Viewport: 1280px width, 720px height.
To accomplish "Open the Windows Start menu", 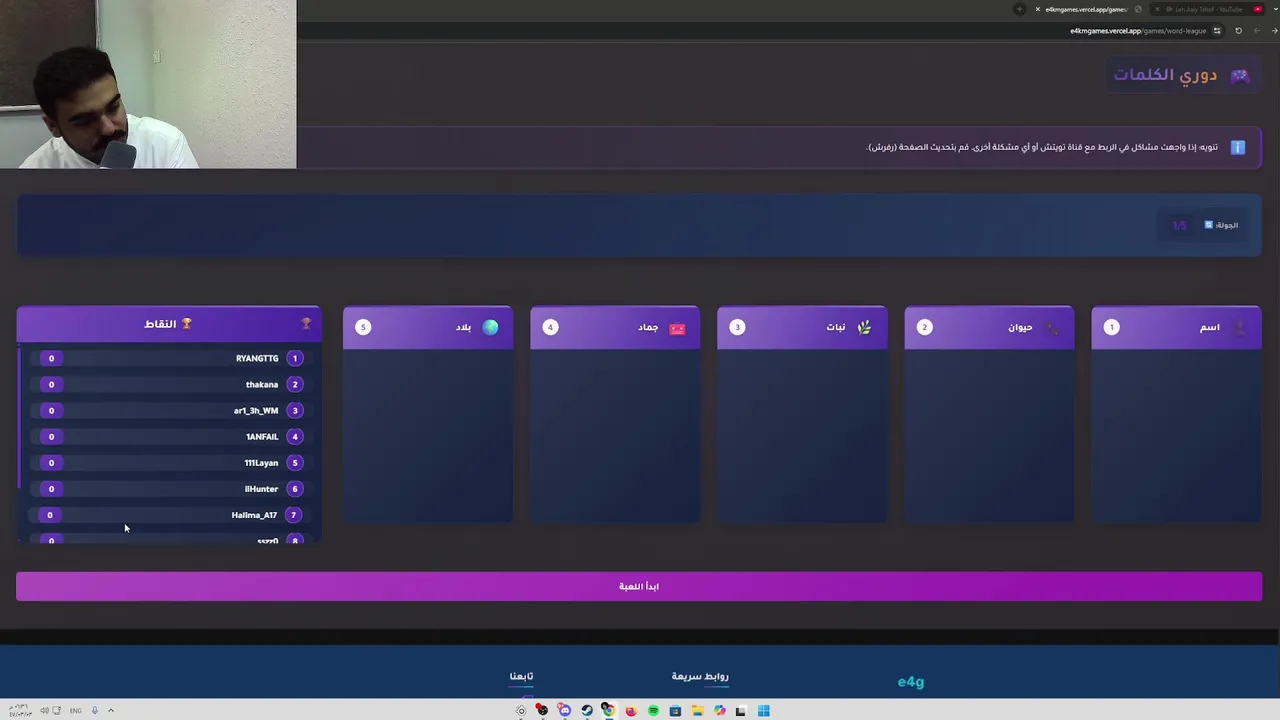I will [x=763, y=711].
